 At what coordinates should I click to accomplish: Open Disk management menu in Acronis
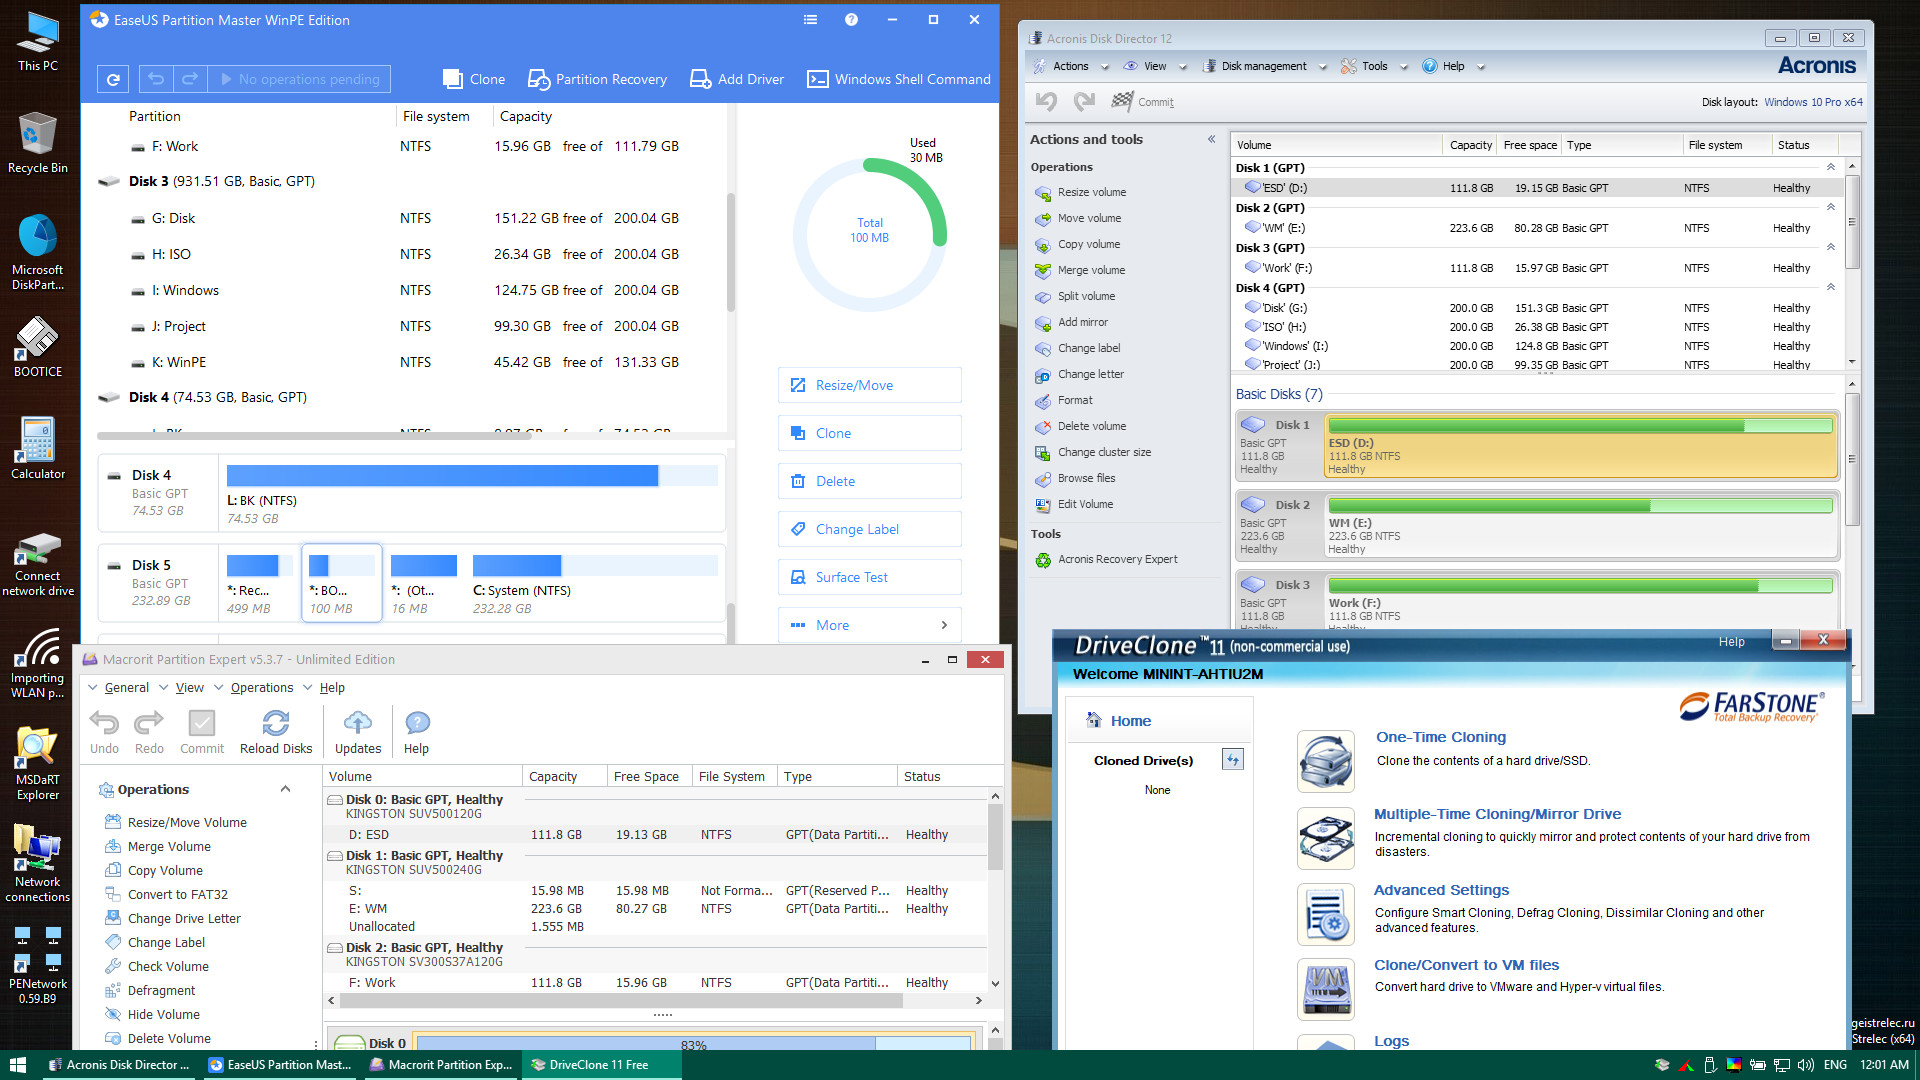coord(1263,66)
